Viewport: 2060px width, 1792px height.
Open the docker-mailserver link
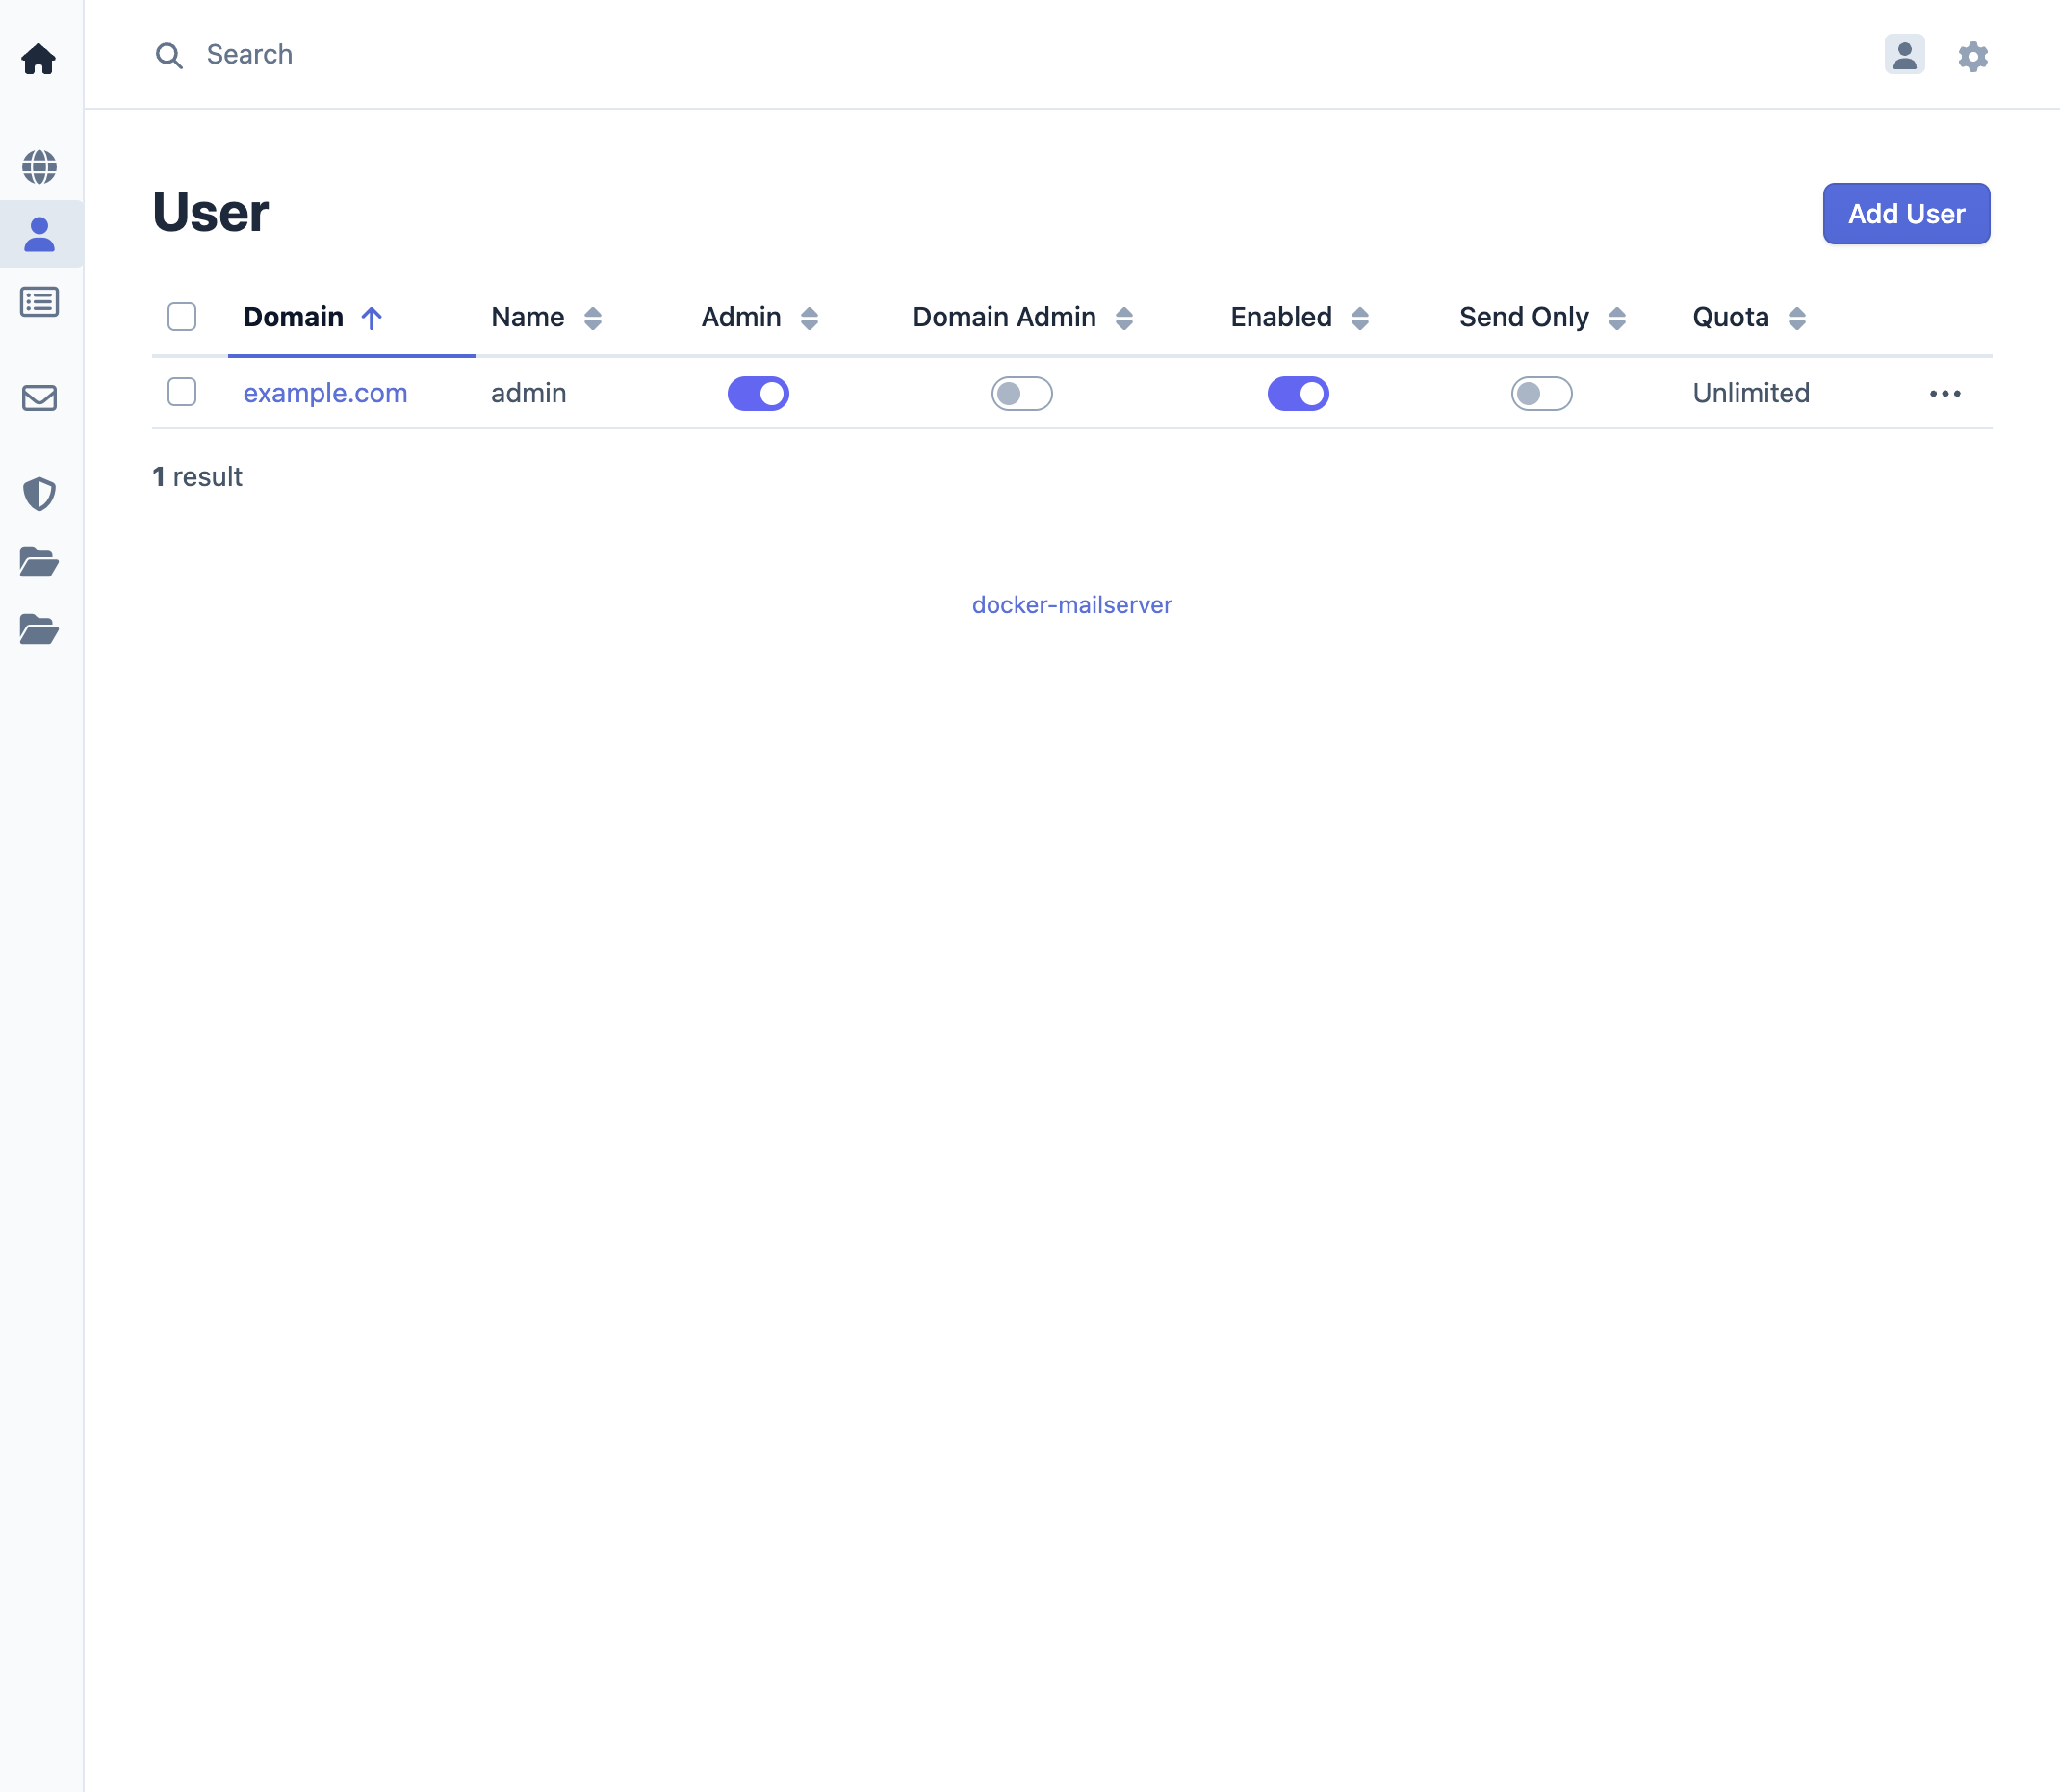[x=1071, y=604]
